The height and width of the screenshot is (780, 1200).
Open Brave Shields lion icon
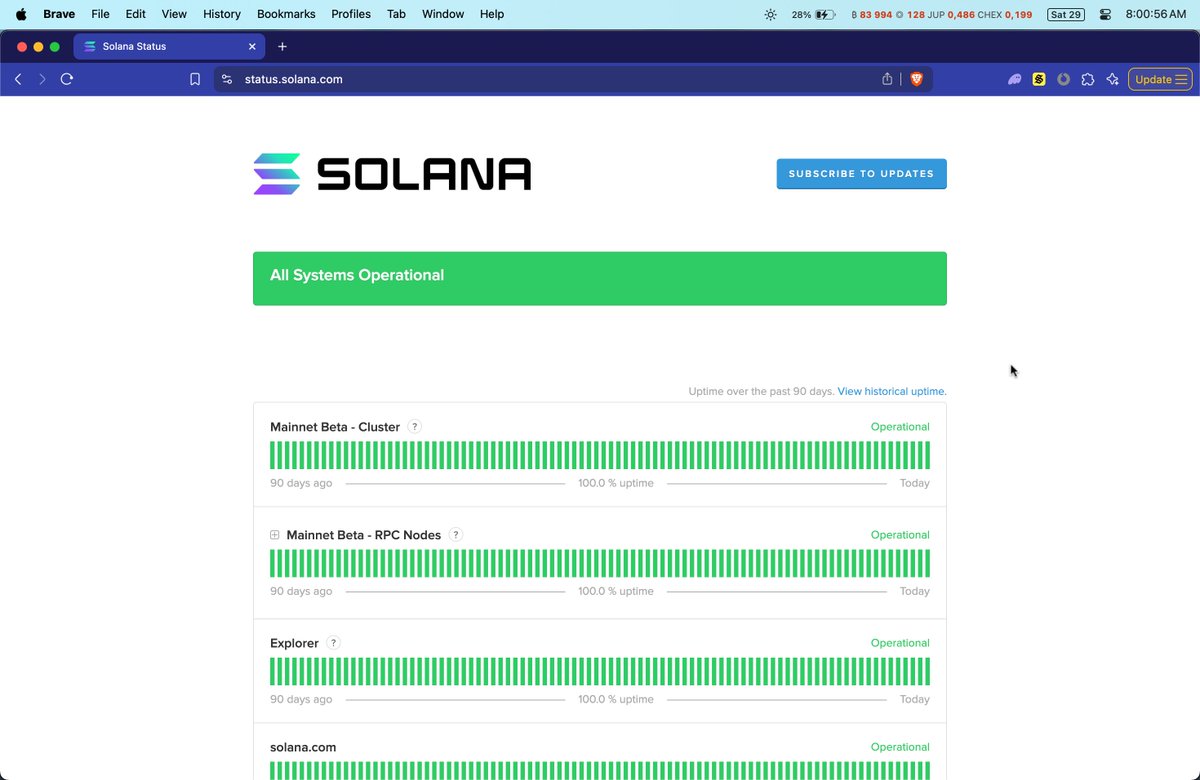916,79
